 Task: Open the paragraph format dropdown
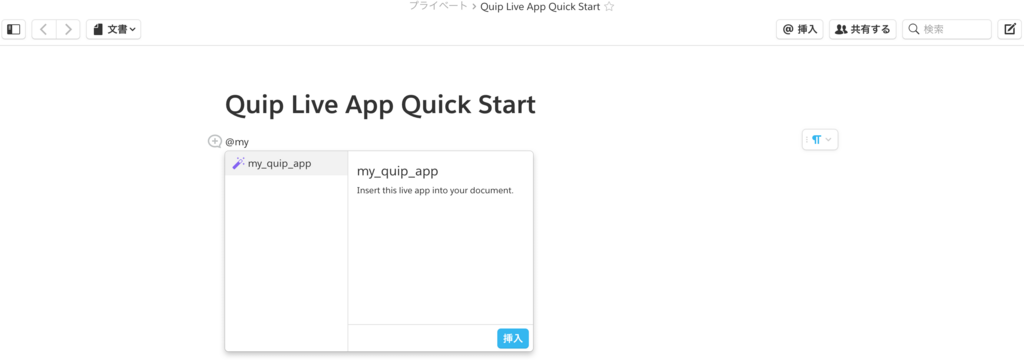[x=820, y=140]
